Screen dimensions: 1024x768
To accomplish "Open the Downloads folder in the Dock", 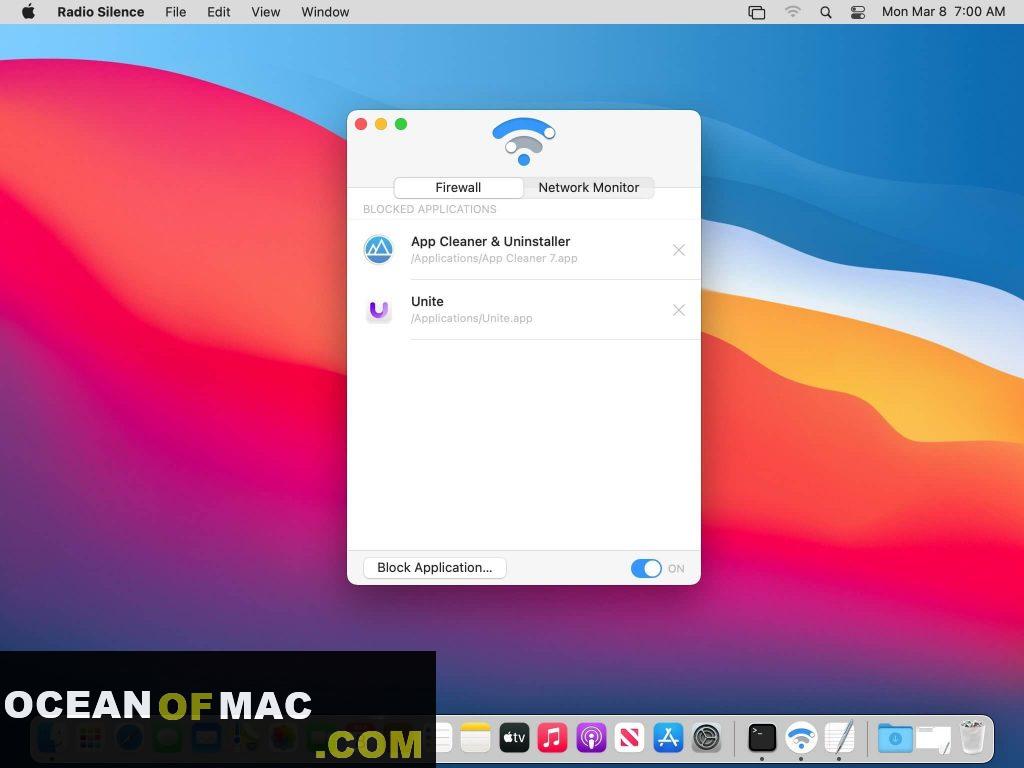I will (x=895, y=738).
